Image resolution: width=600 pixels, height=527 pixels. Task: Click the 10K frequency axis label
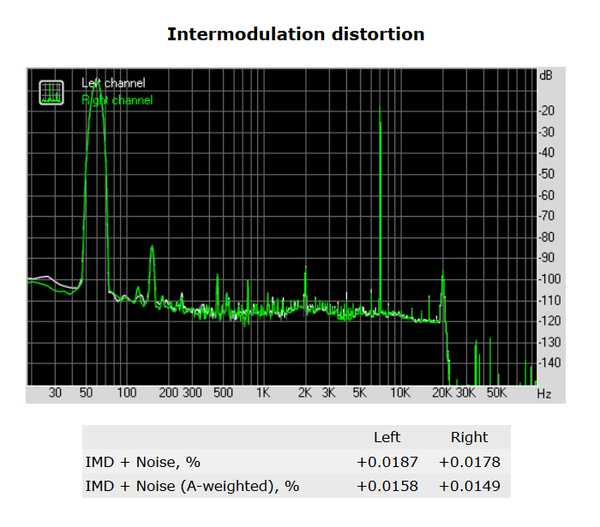point(400,393)
